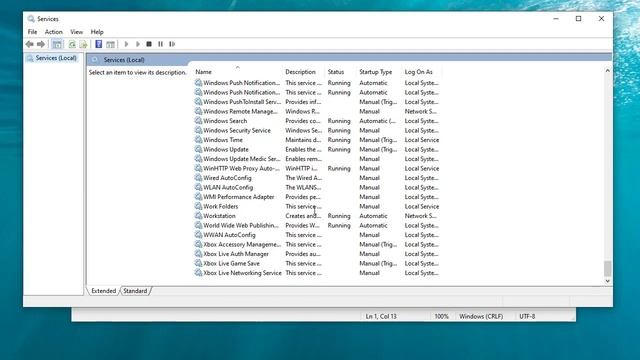Select Windows Update Medic Ser... service
Viewport: 640px width, 360px height.
[x=242, y=159]
